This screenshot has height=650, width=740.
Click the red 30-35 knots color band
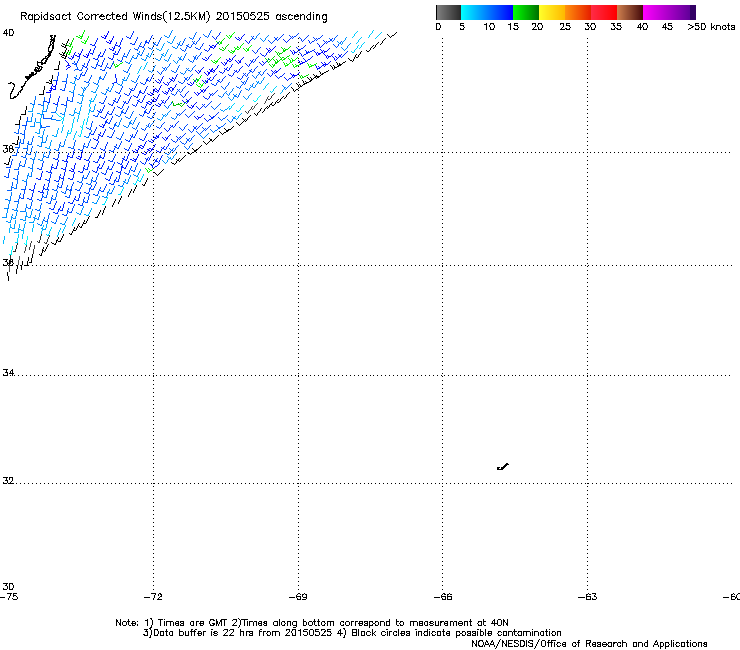pos(604,12)
